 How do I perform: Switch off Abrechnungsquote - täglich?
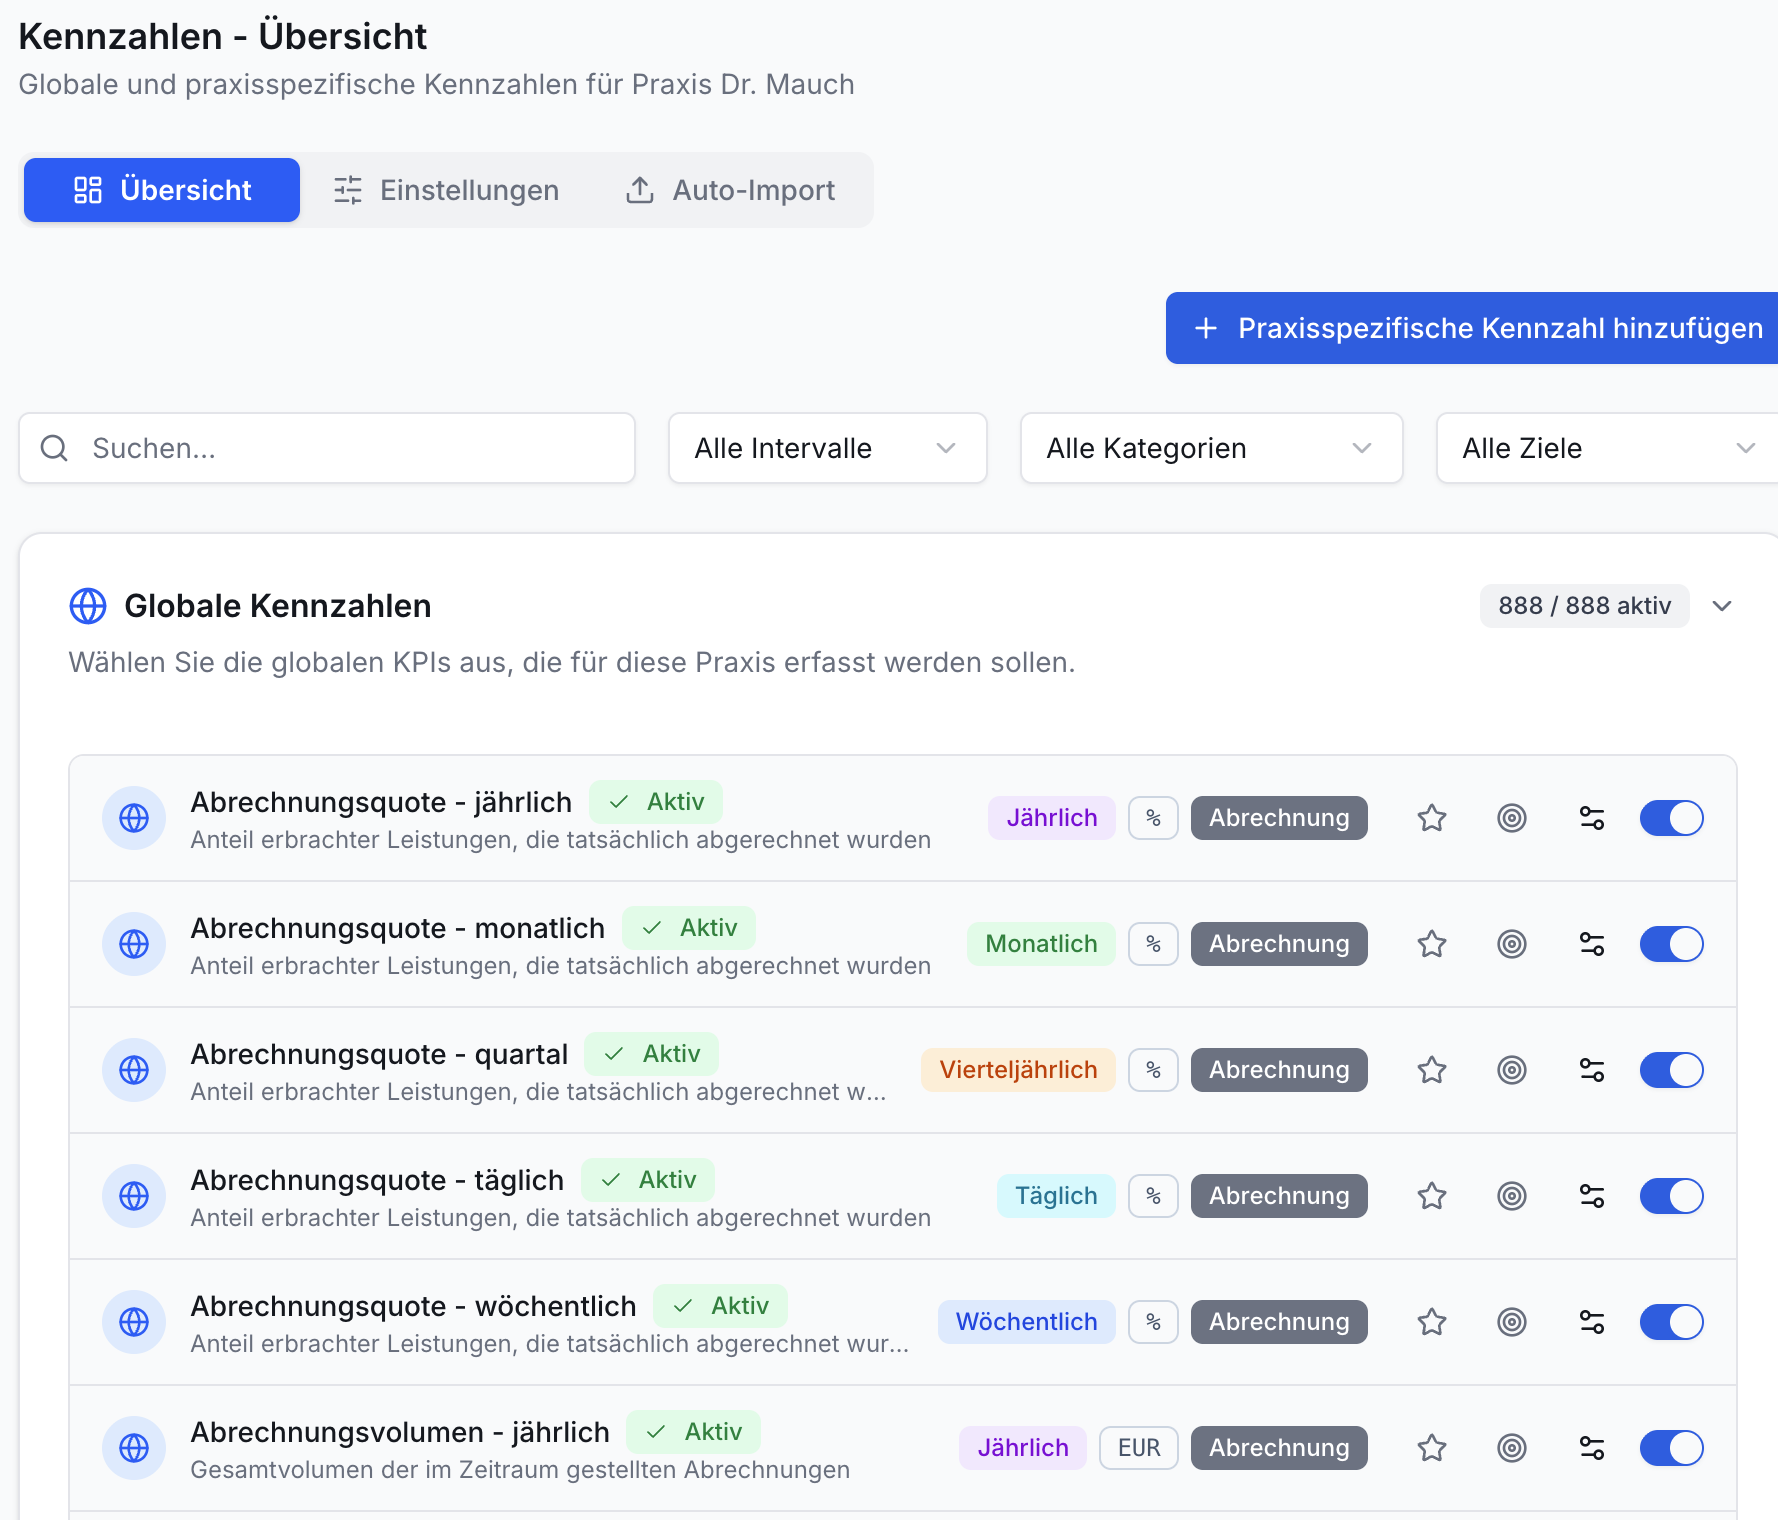[x=1672, y=1196]
